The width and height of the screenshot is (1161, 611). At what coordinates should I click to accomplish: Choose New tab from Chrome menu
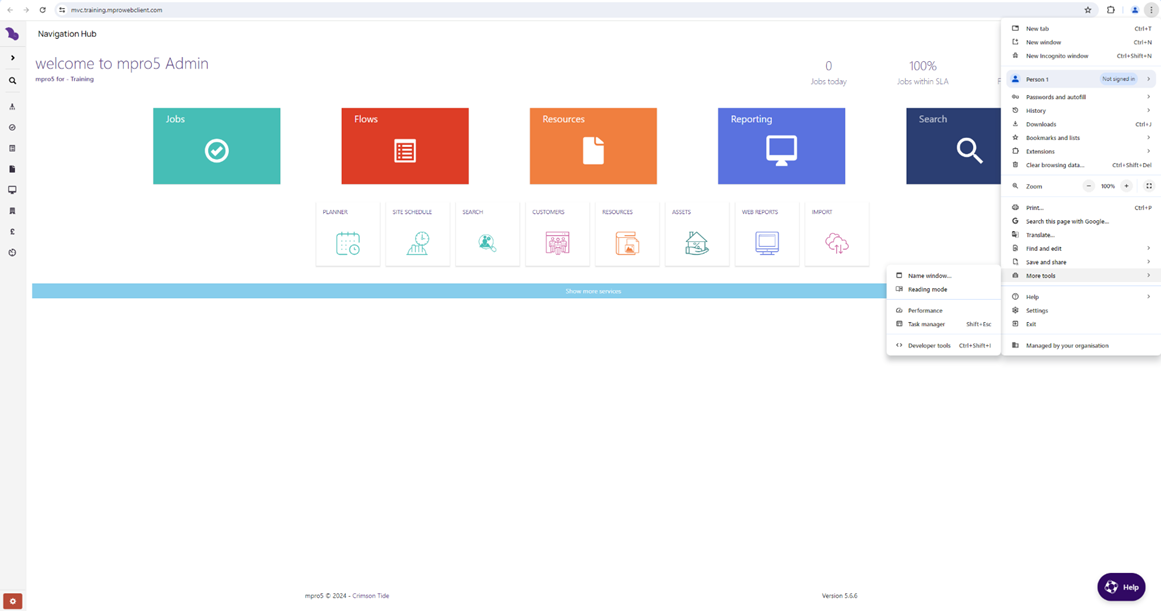click(x=1081, y=29)
